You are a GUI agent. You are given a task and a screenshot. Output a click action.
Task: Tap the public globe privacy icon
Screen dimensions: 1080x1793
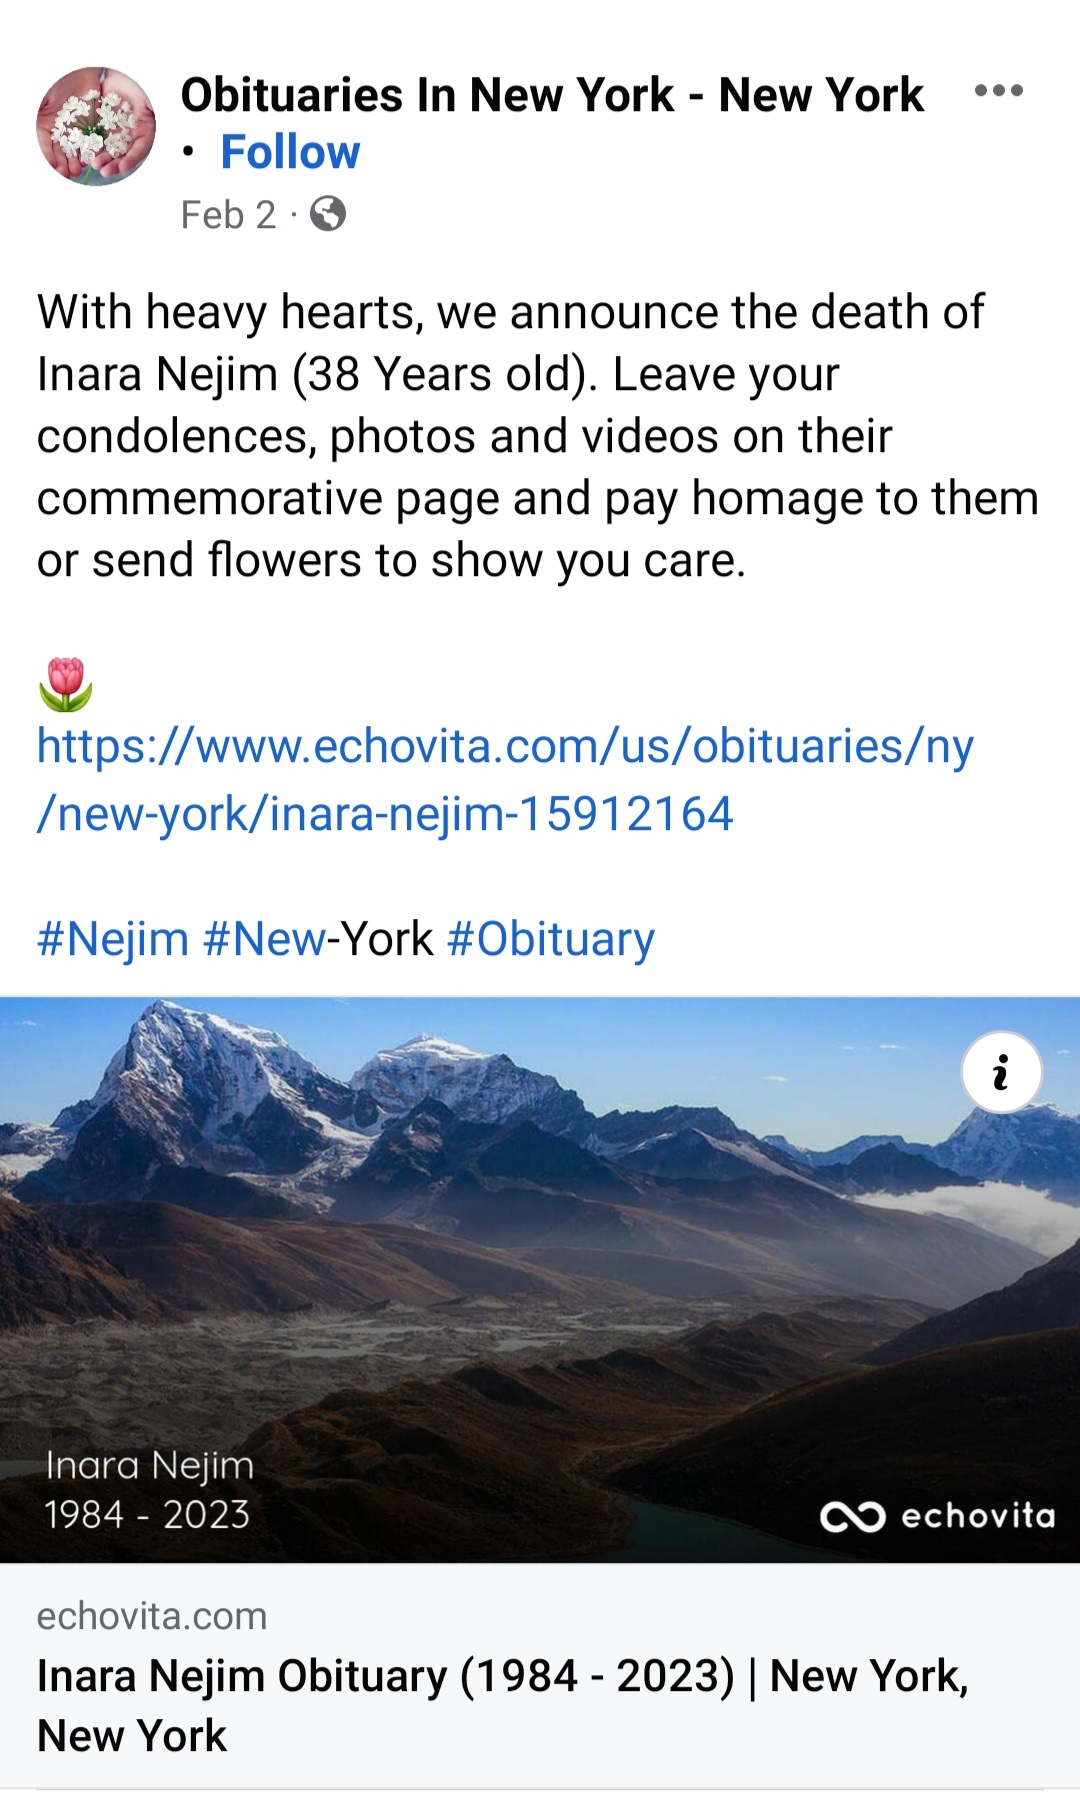coord(328,214)
